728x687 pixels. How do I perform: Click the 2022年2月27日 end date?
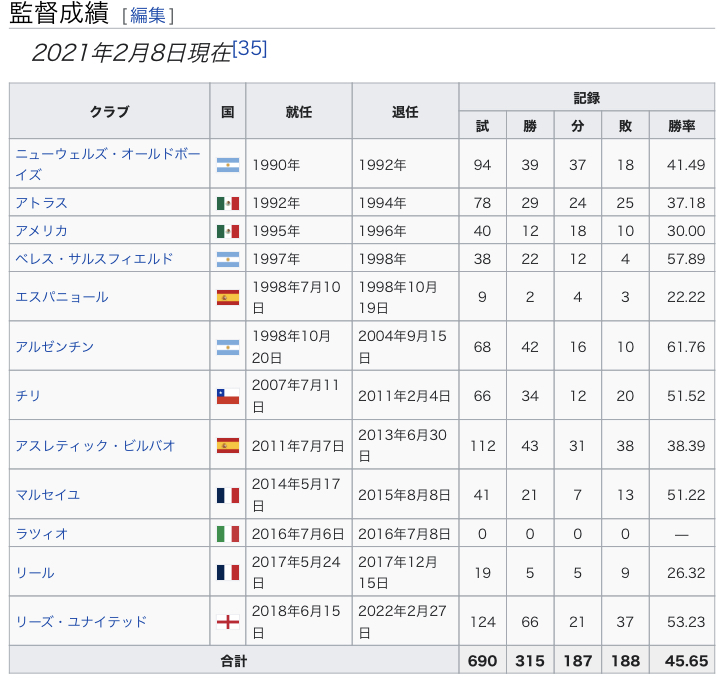pos(402,622)
